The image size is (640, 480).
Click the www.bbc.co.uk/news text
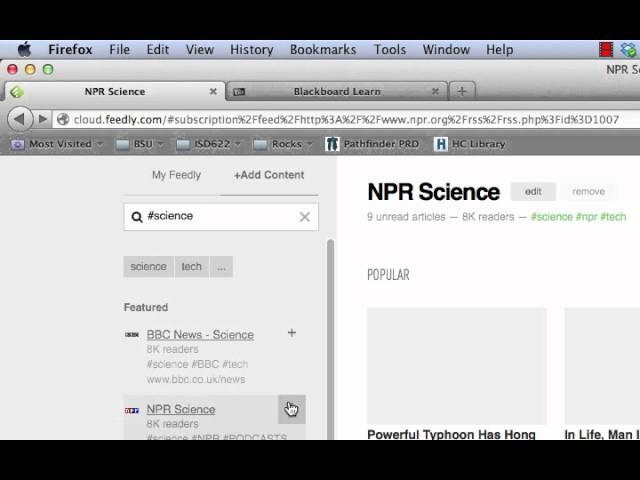(196, 380)
